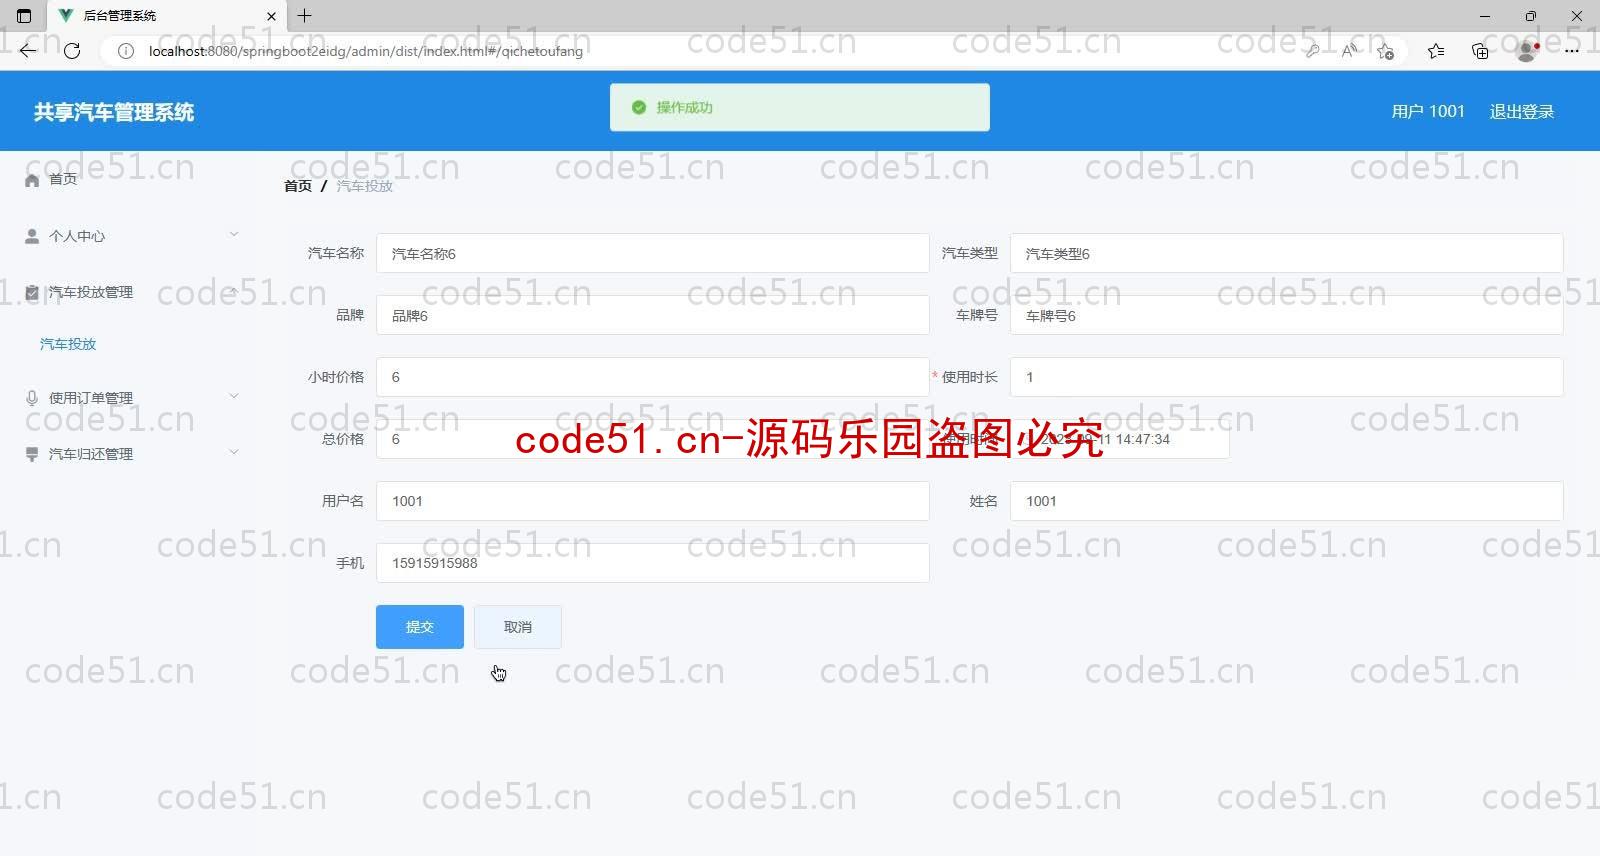Click the 汽车投放 breadcrumb text
This screenshot has width=1600, height=856.
tap(365, 186)
